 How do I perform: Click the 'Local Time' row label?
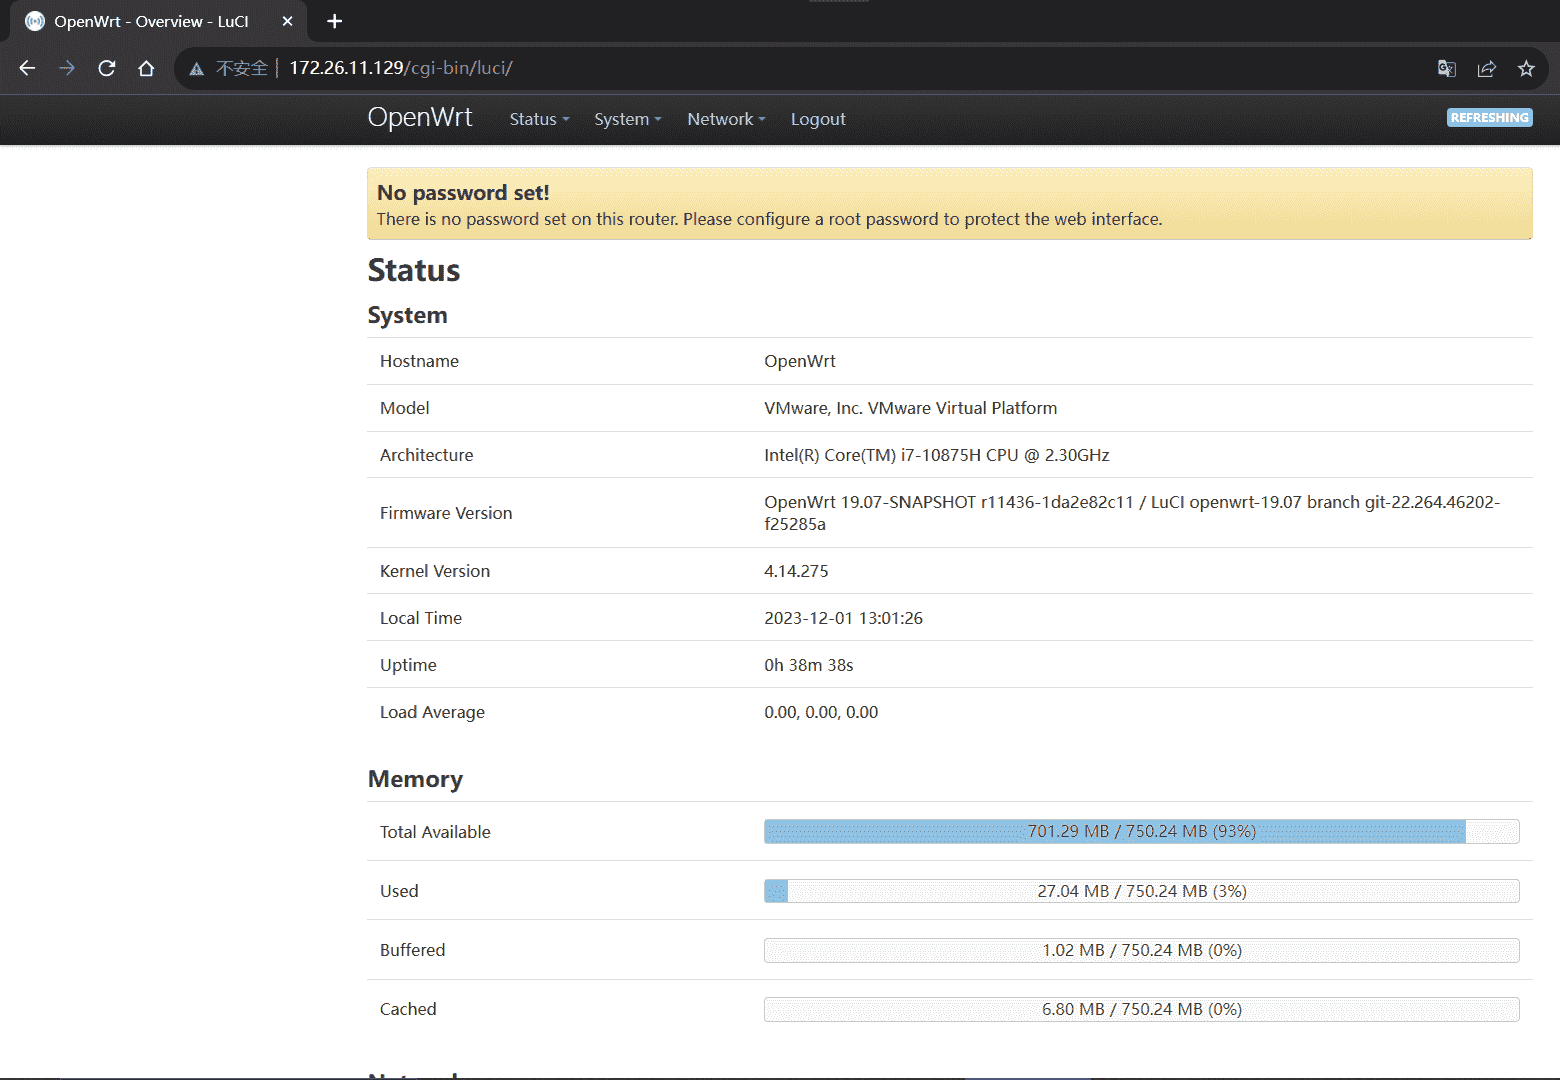421,618
